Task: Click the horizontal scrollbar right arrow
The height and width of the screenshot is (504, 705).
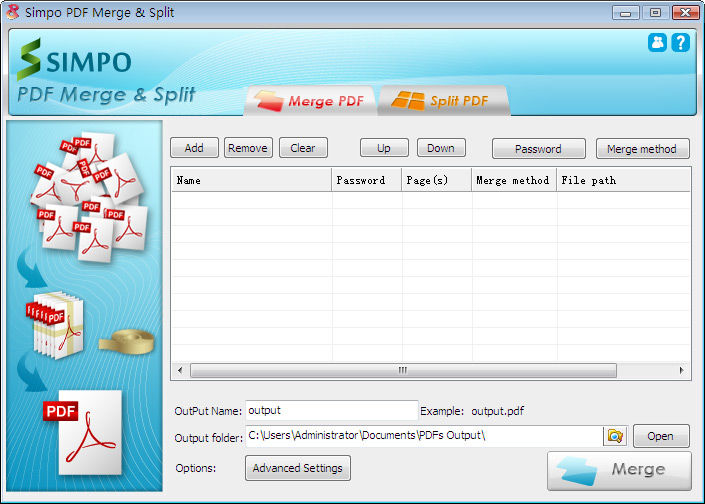Action: pos(683,370)
